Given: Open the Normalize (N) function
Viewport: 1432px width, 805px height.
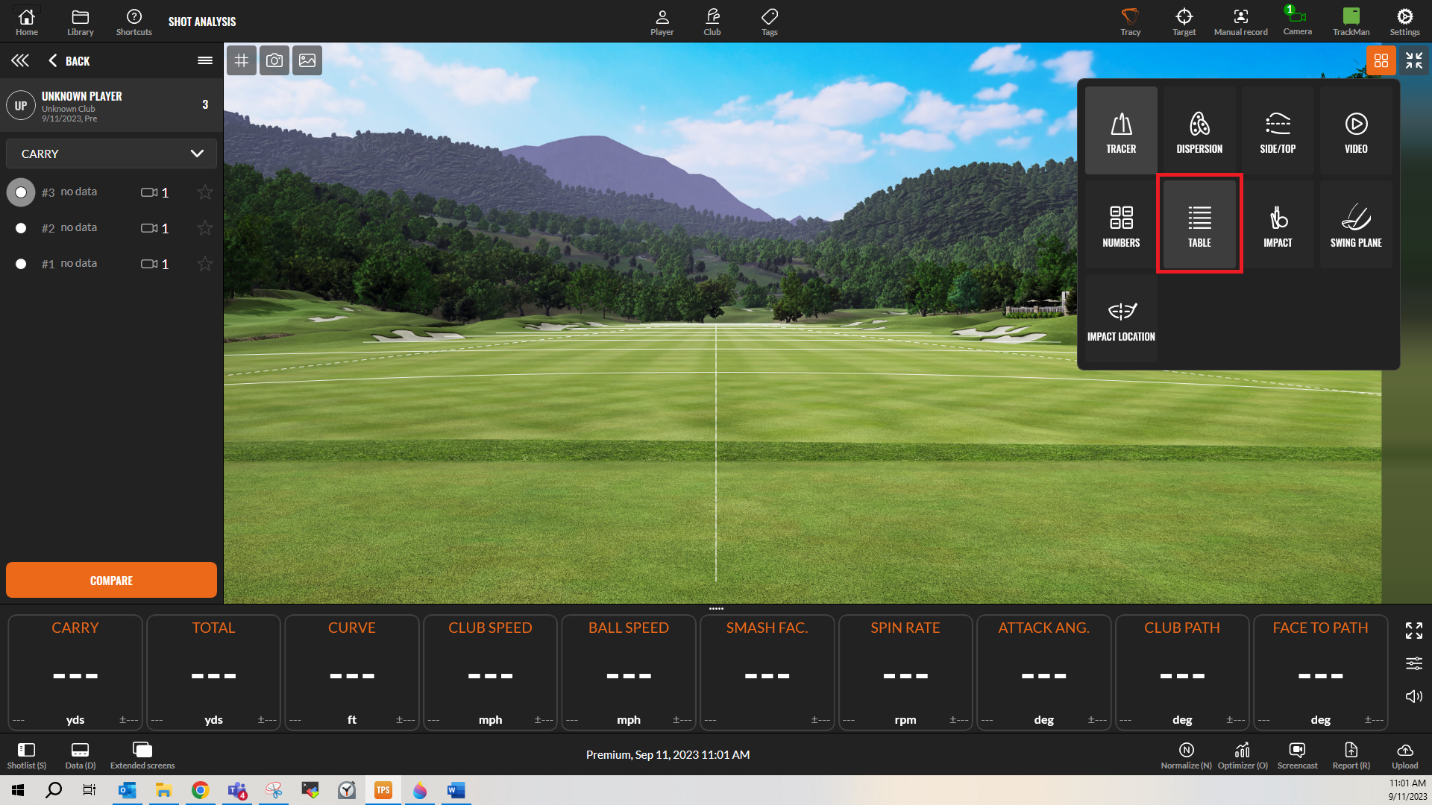Looking at the screenshot, I should pyautogui.click(x=1186, y=754).
